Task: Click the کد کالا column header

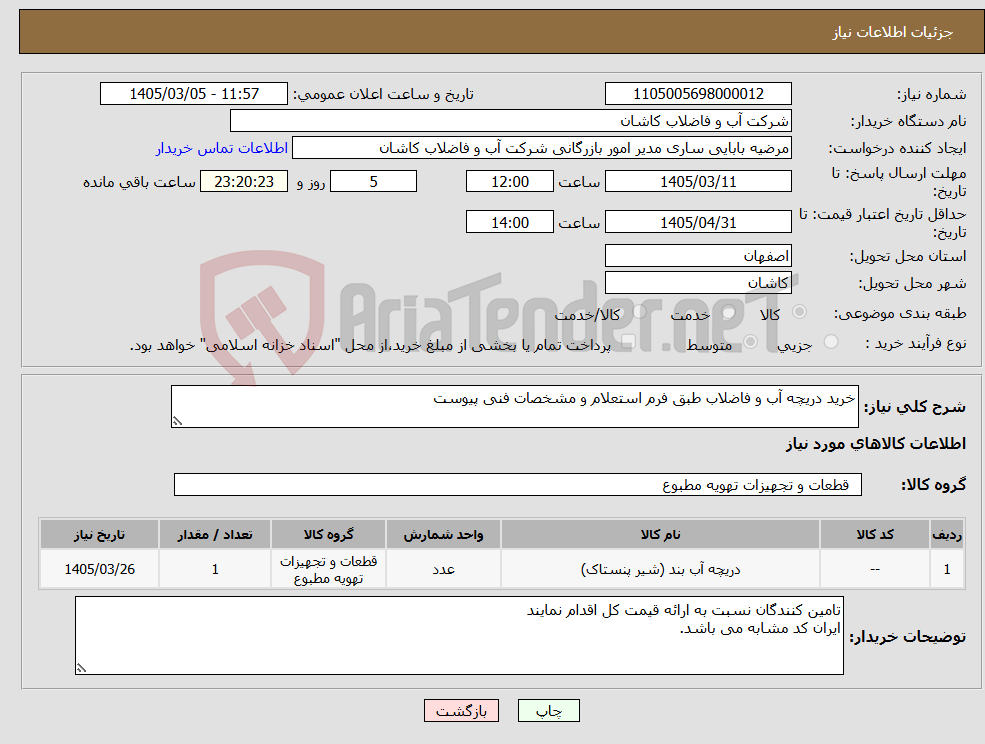Action: [875, 535]
